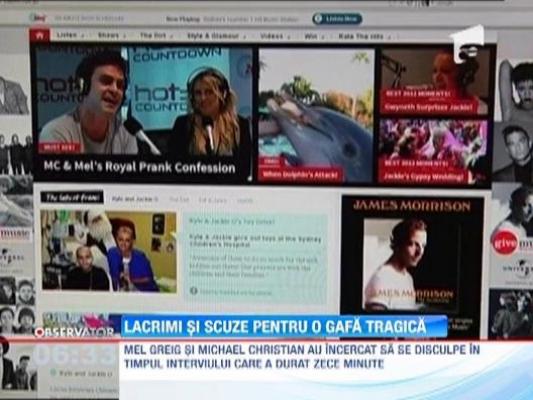Open MC & Mel's Royal Prank Confession headline
533x400 pixels.
tap(140, 167)
